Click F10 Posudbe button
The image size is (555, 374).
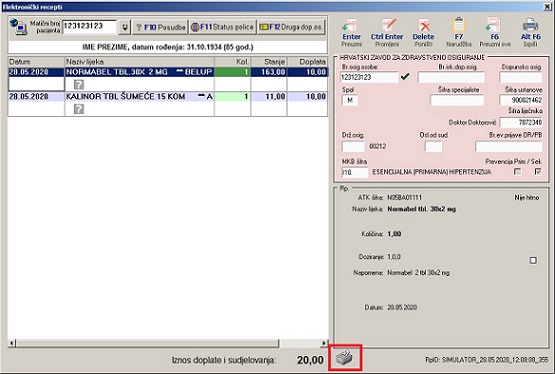point(160,27)
